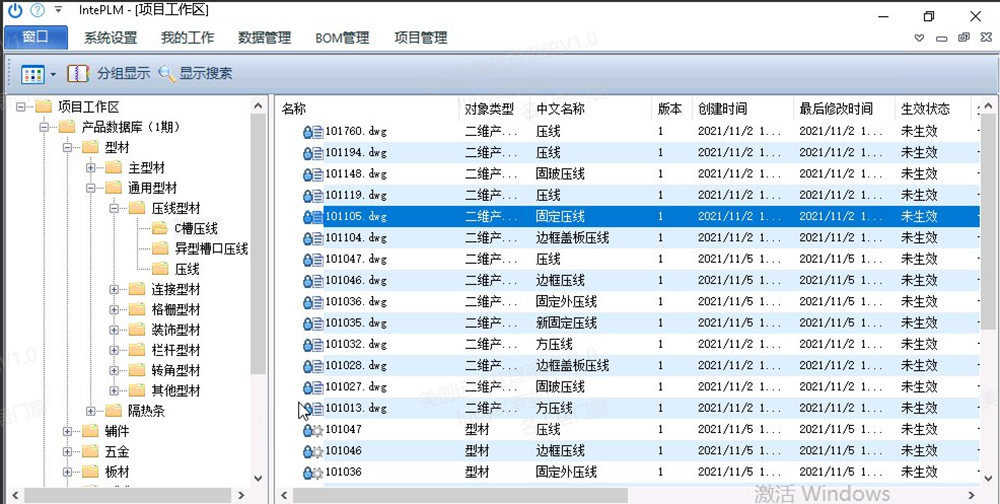
Task: Click the ribbon collapse heart-shaped icon
Action: (x=919, y=38)
